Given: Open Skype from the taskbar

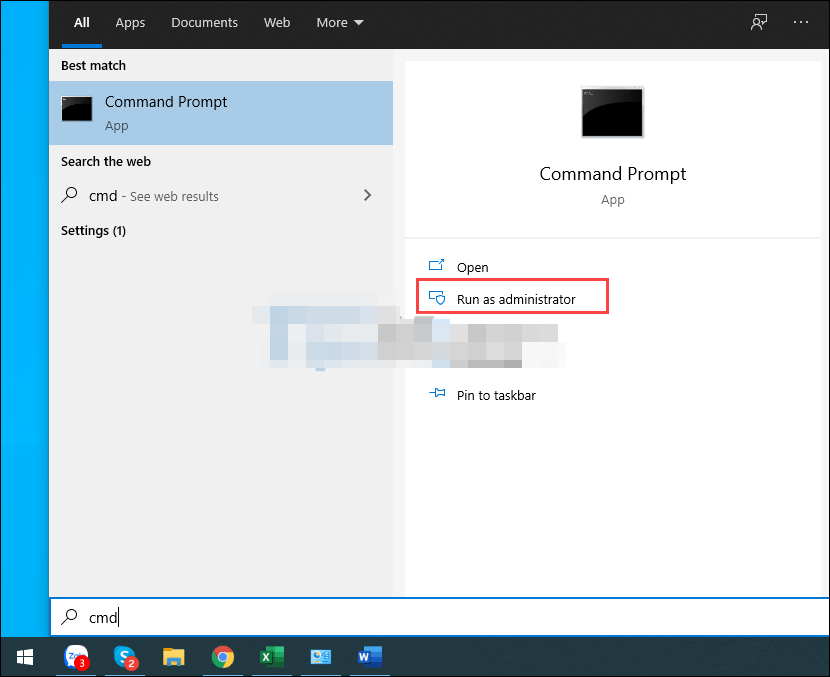Looking at the screenshot, I should [x=125, y=657].
